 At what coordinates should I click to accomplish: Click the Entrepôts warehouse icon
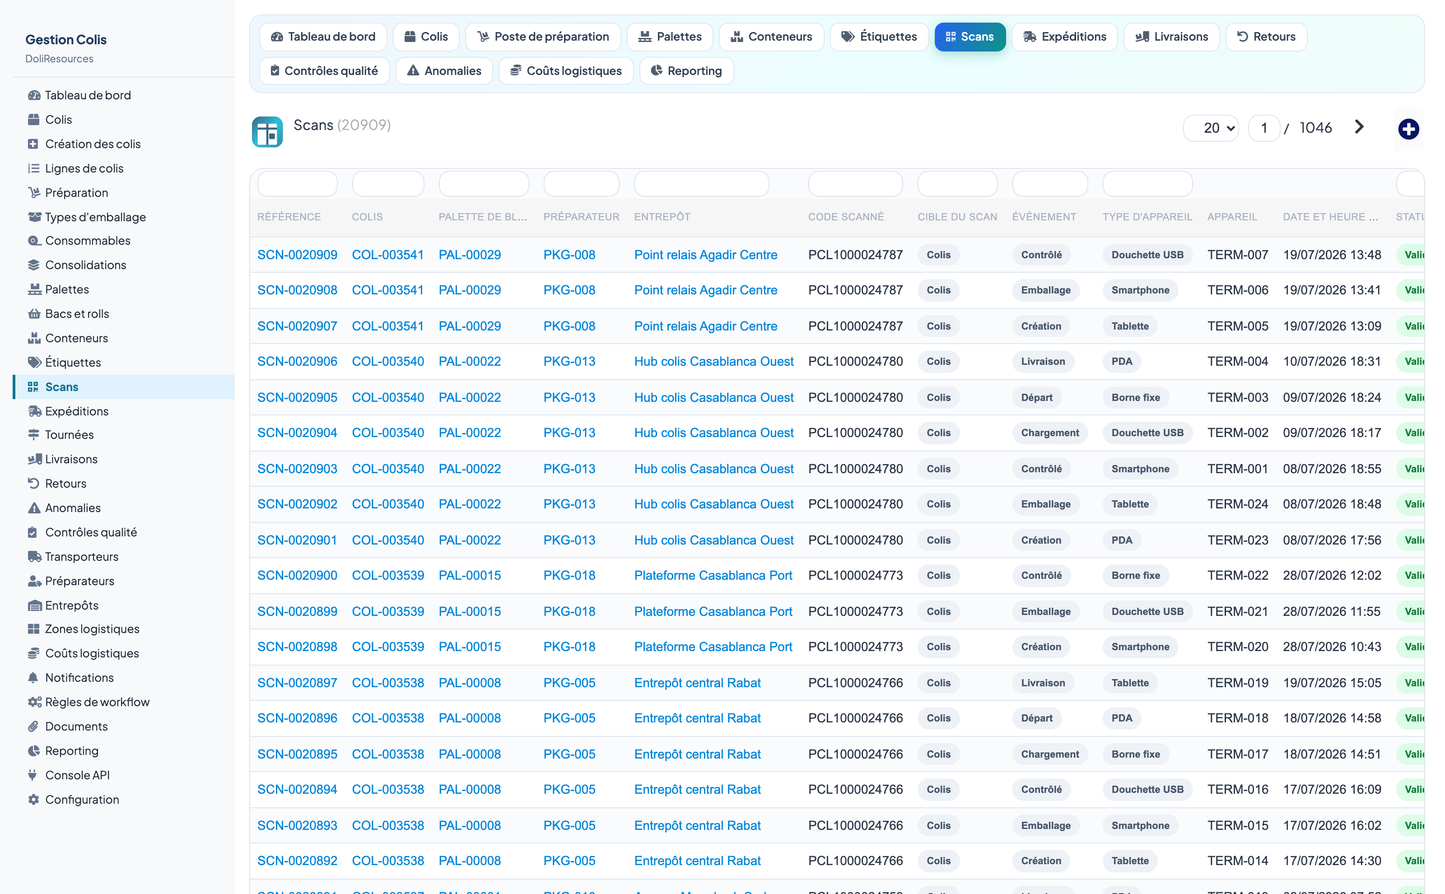click(x=34, y=606)
